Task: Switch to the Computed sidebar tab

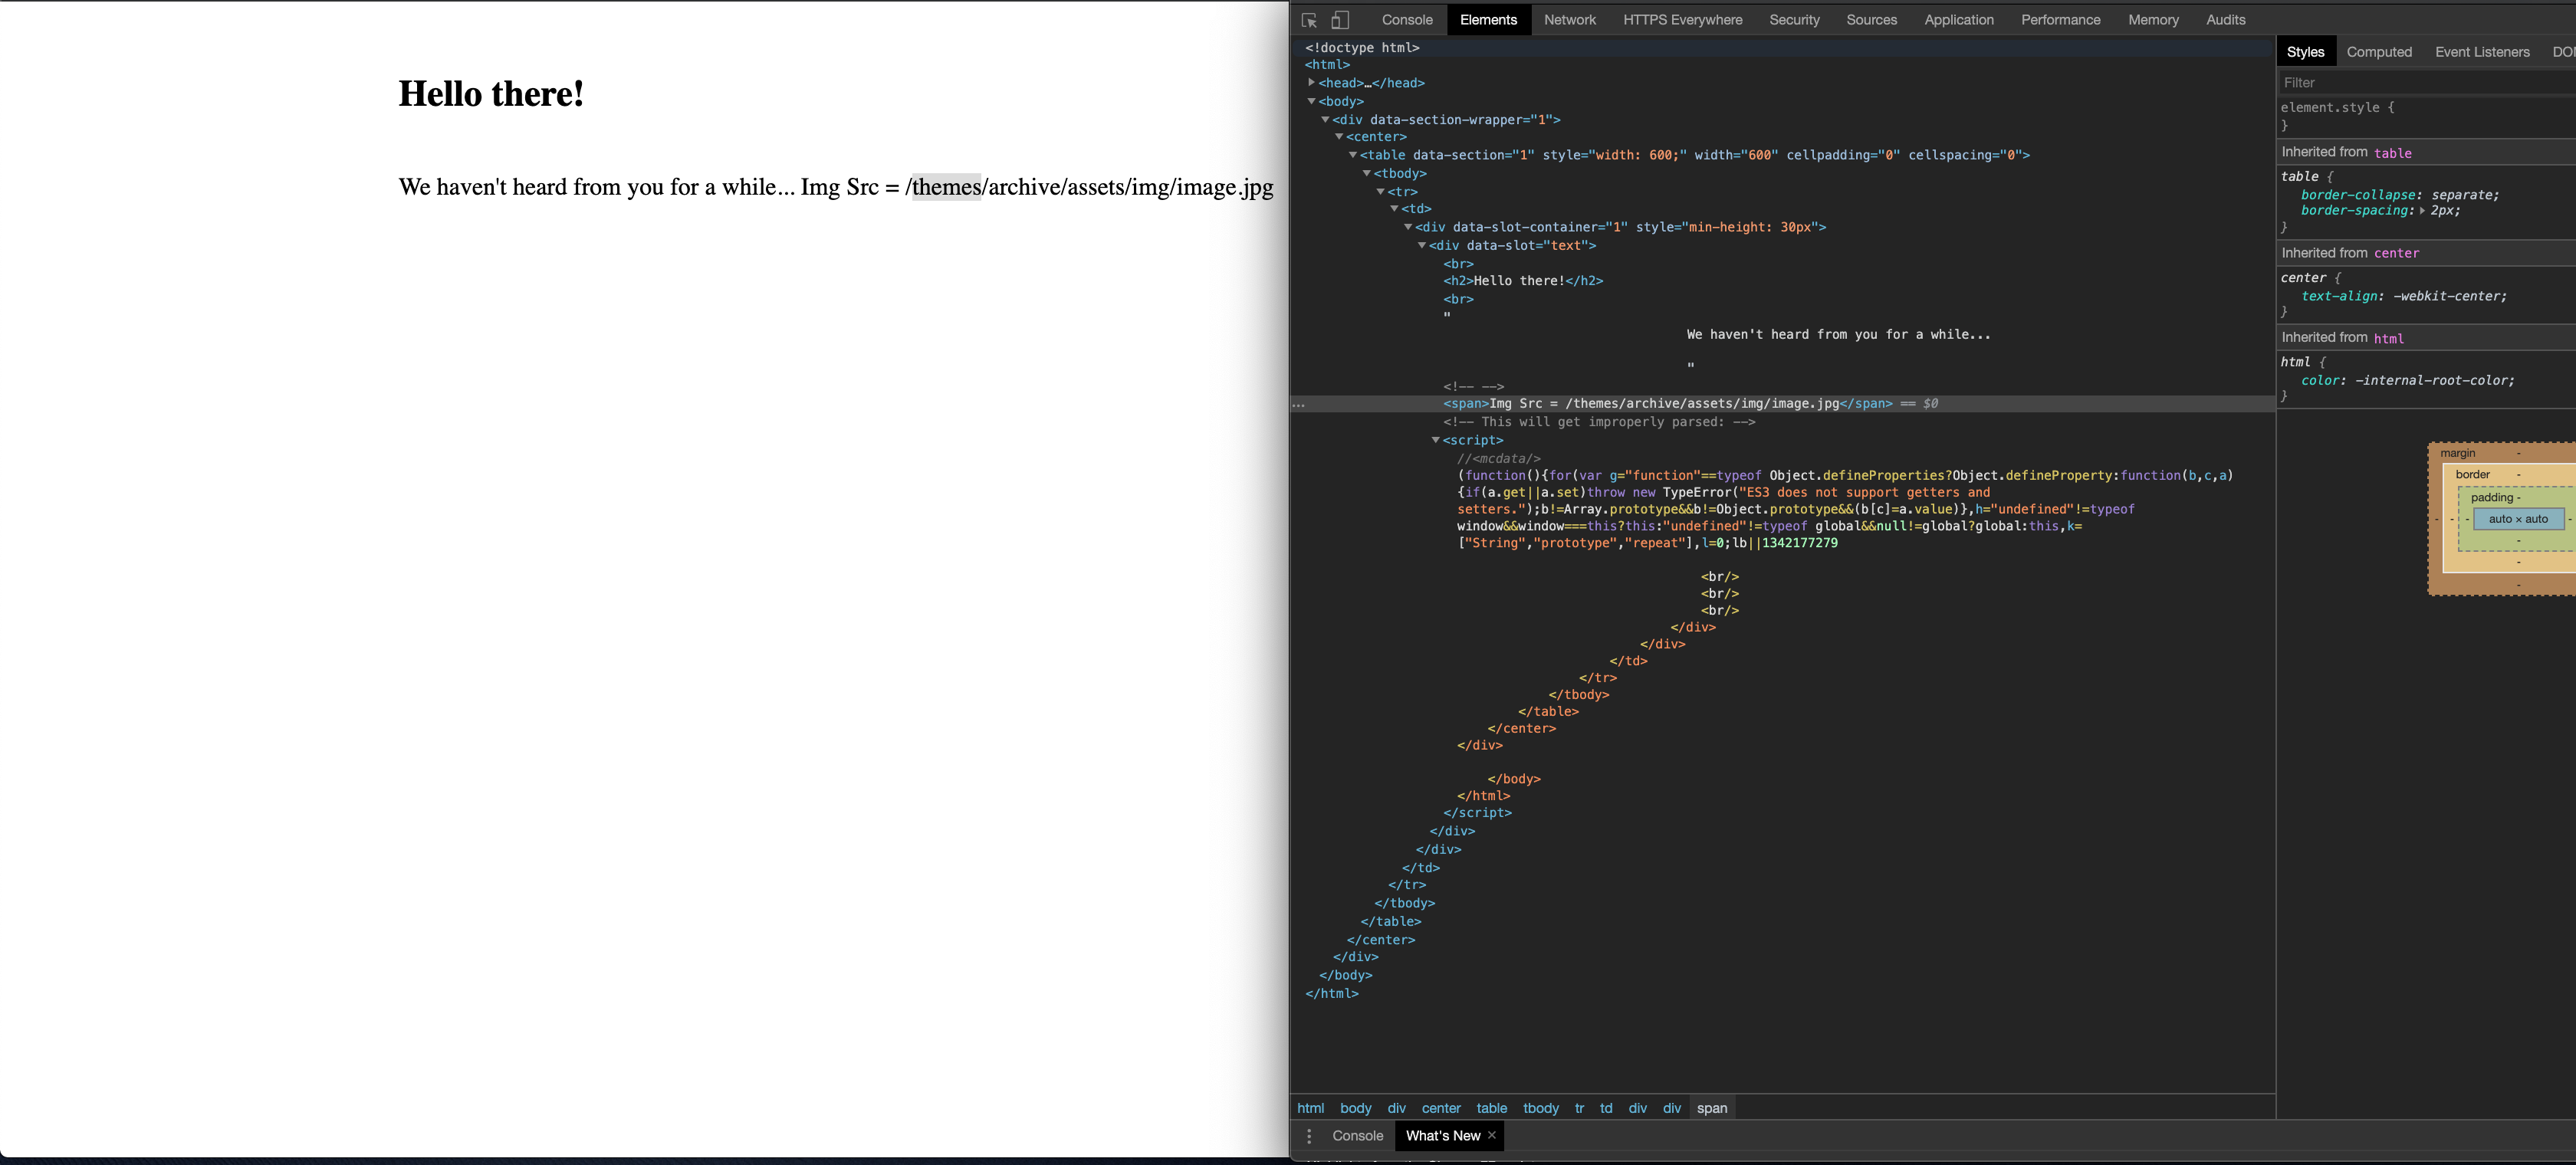Action: (2379, 52)
